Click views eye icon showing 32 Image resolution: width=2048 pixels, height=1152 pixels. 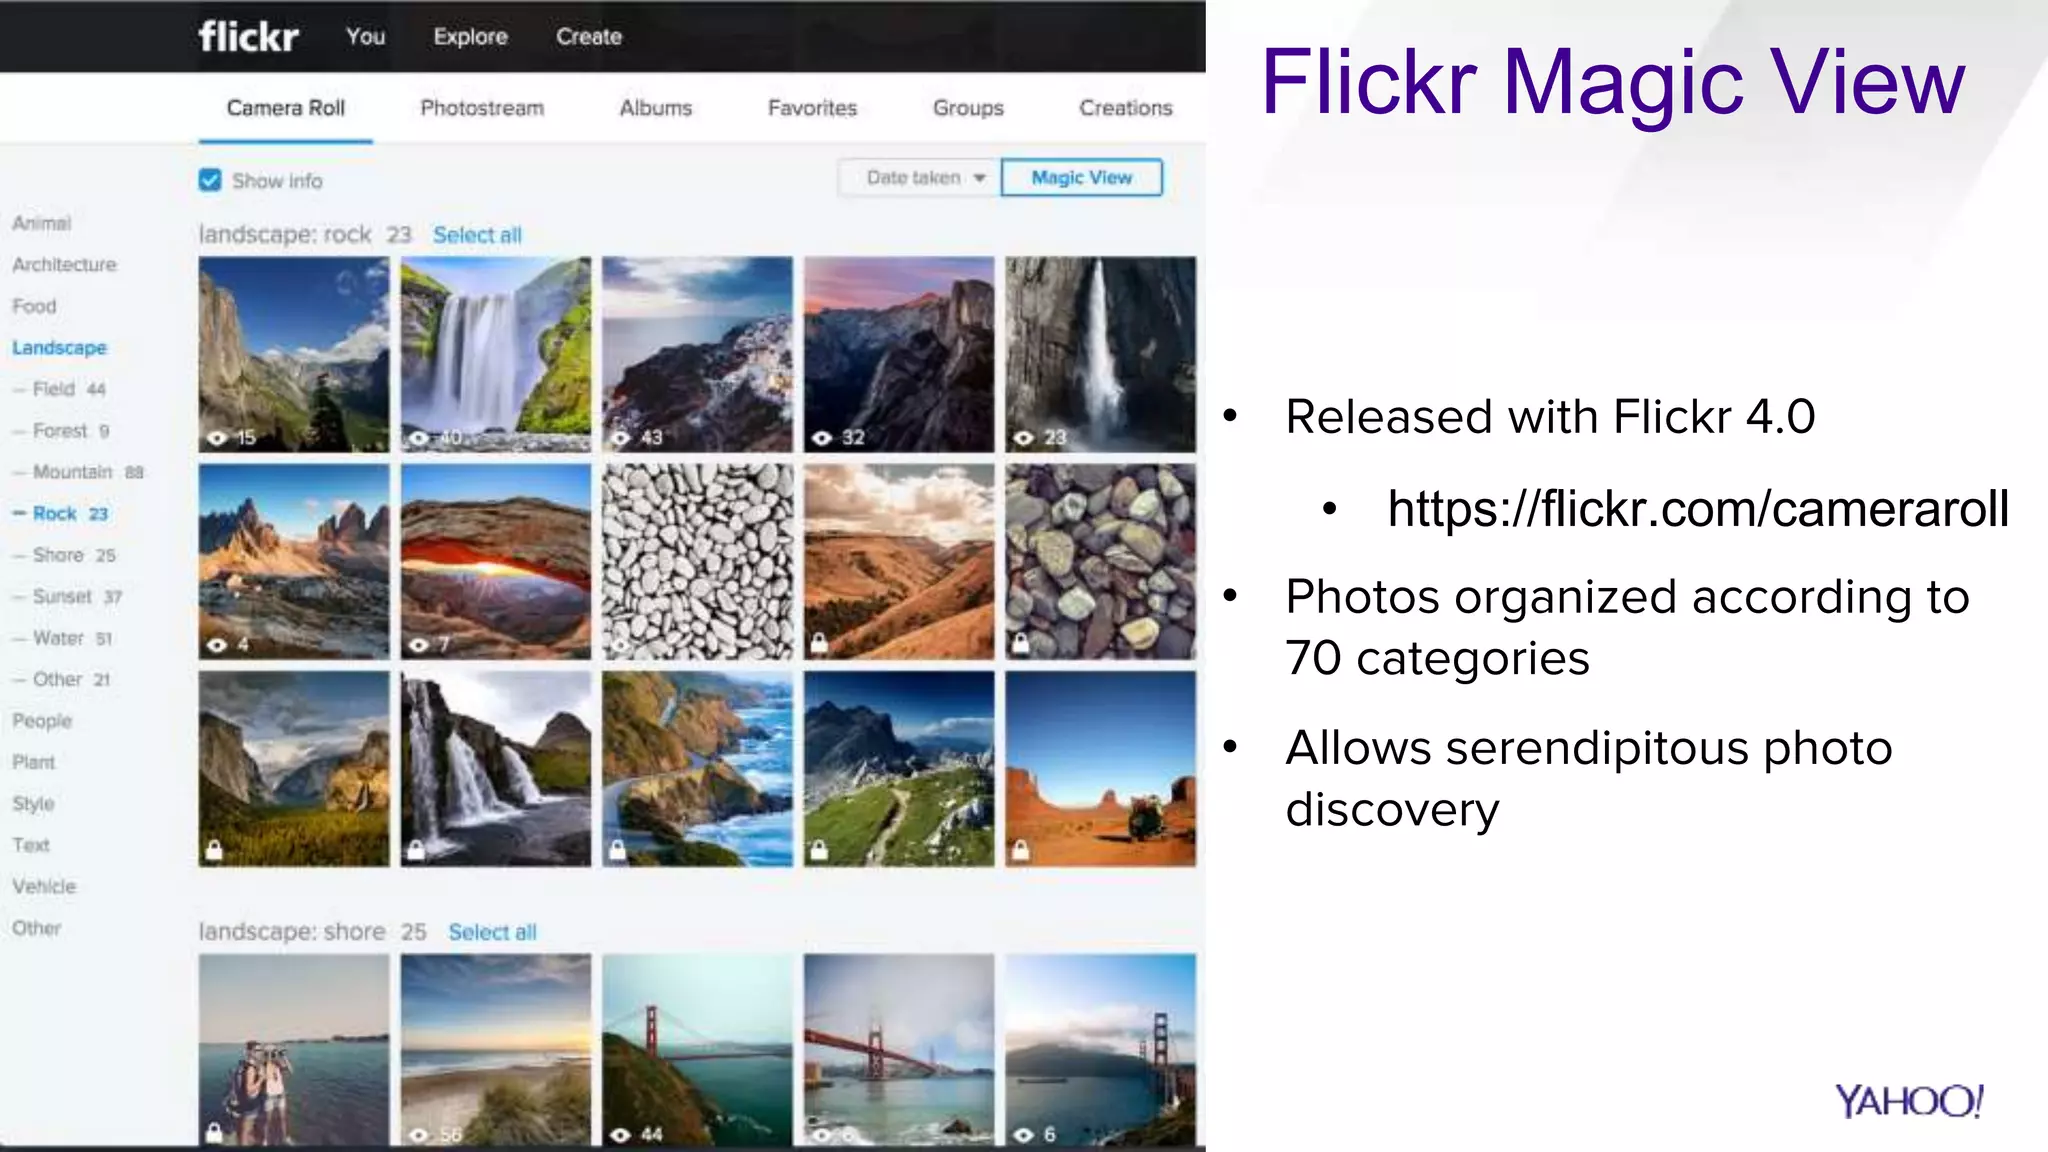(x=822, y=438)
